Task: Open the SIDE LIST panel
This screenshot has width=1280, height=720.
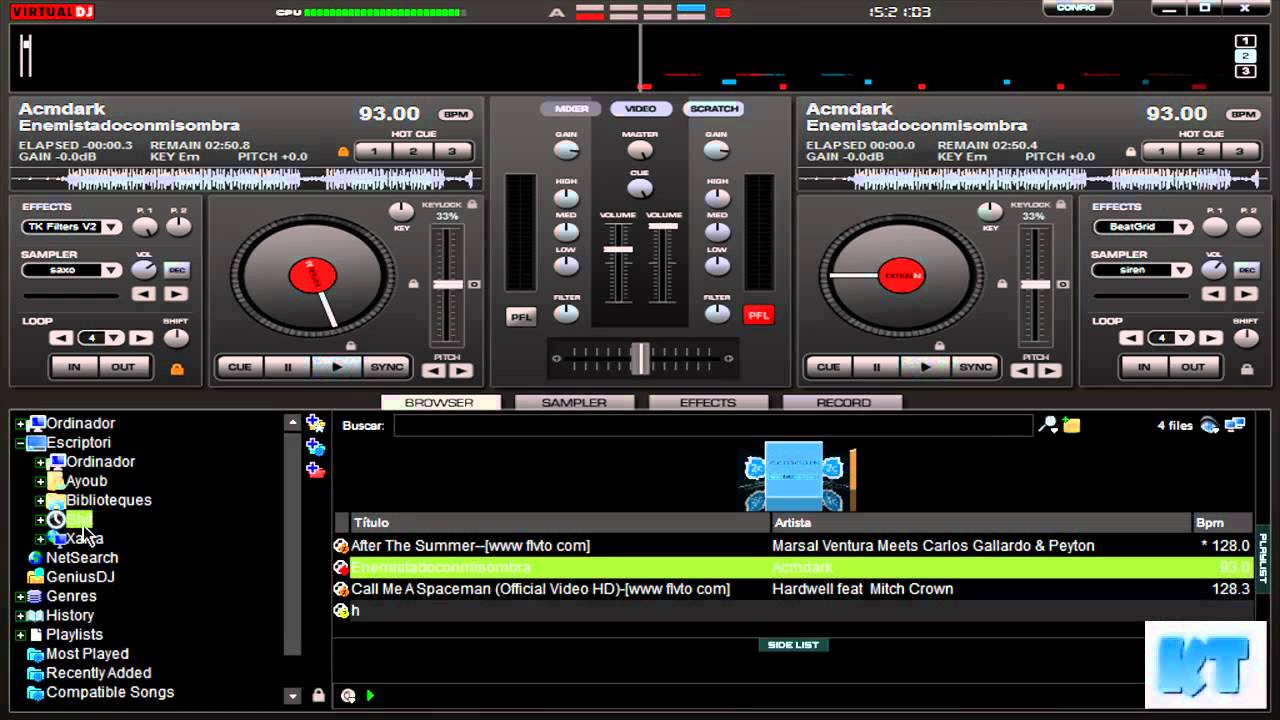Action: 793,645
